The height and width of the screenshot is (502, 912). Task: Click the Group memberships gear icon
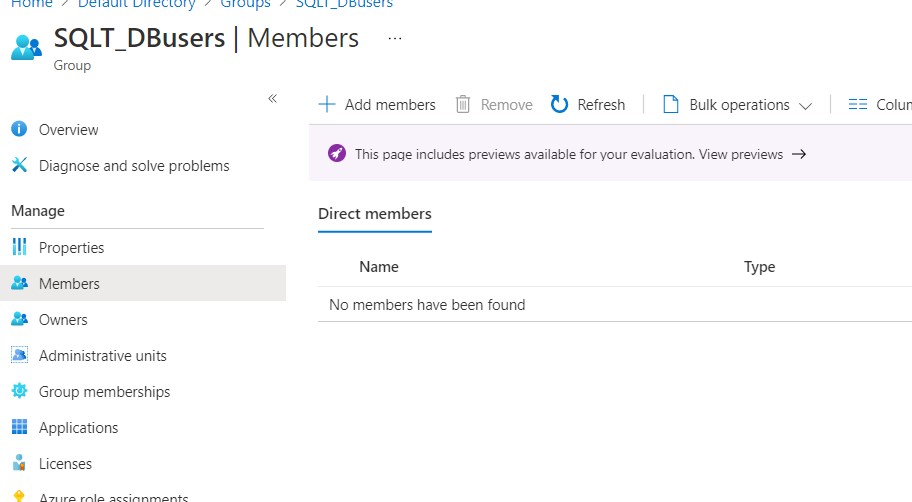pyautogui.click(x=19, y=391)
